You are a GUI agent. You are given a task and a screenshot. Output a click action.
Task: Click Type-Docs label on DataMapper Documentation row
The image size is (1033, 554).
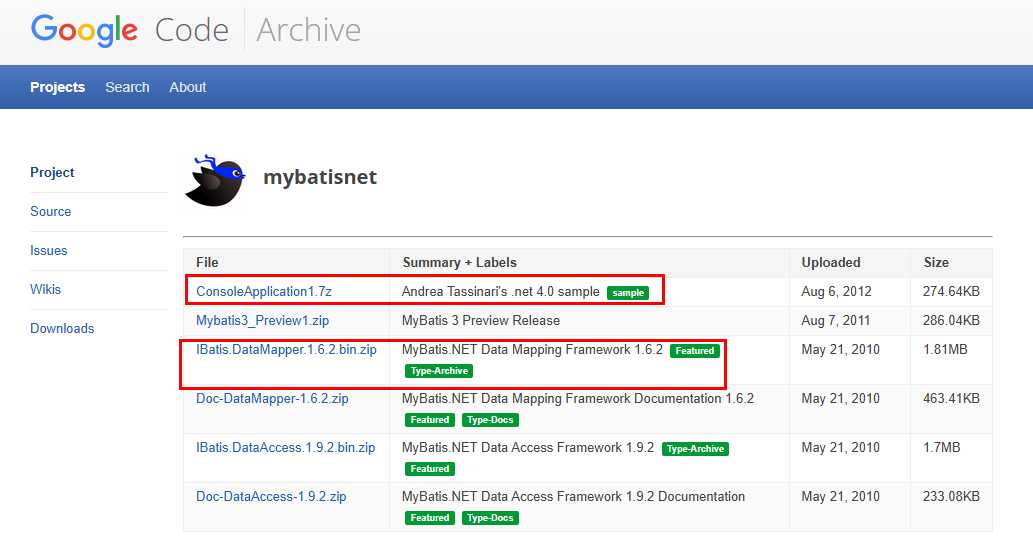(x=490, y=420)
